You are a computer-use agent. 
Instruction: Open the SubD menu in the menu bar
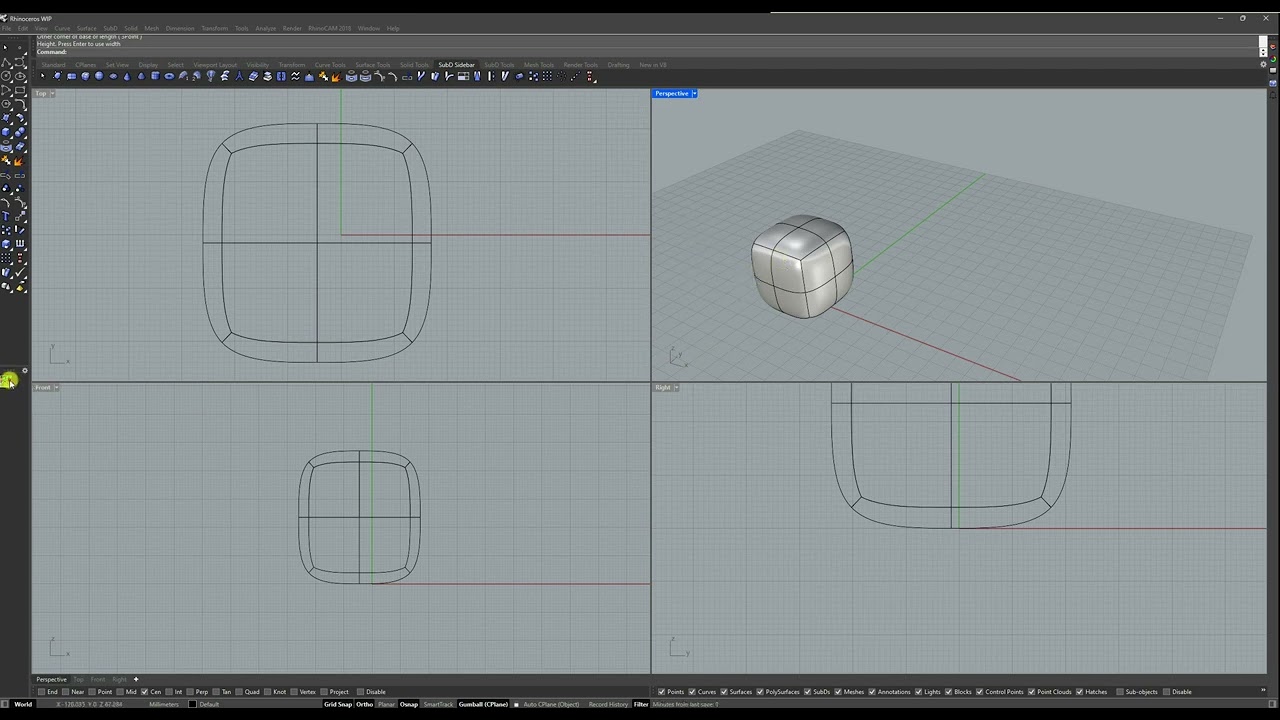point(110,28)
